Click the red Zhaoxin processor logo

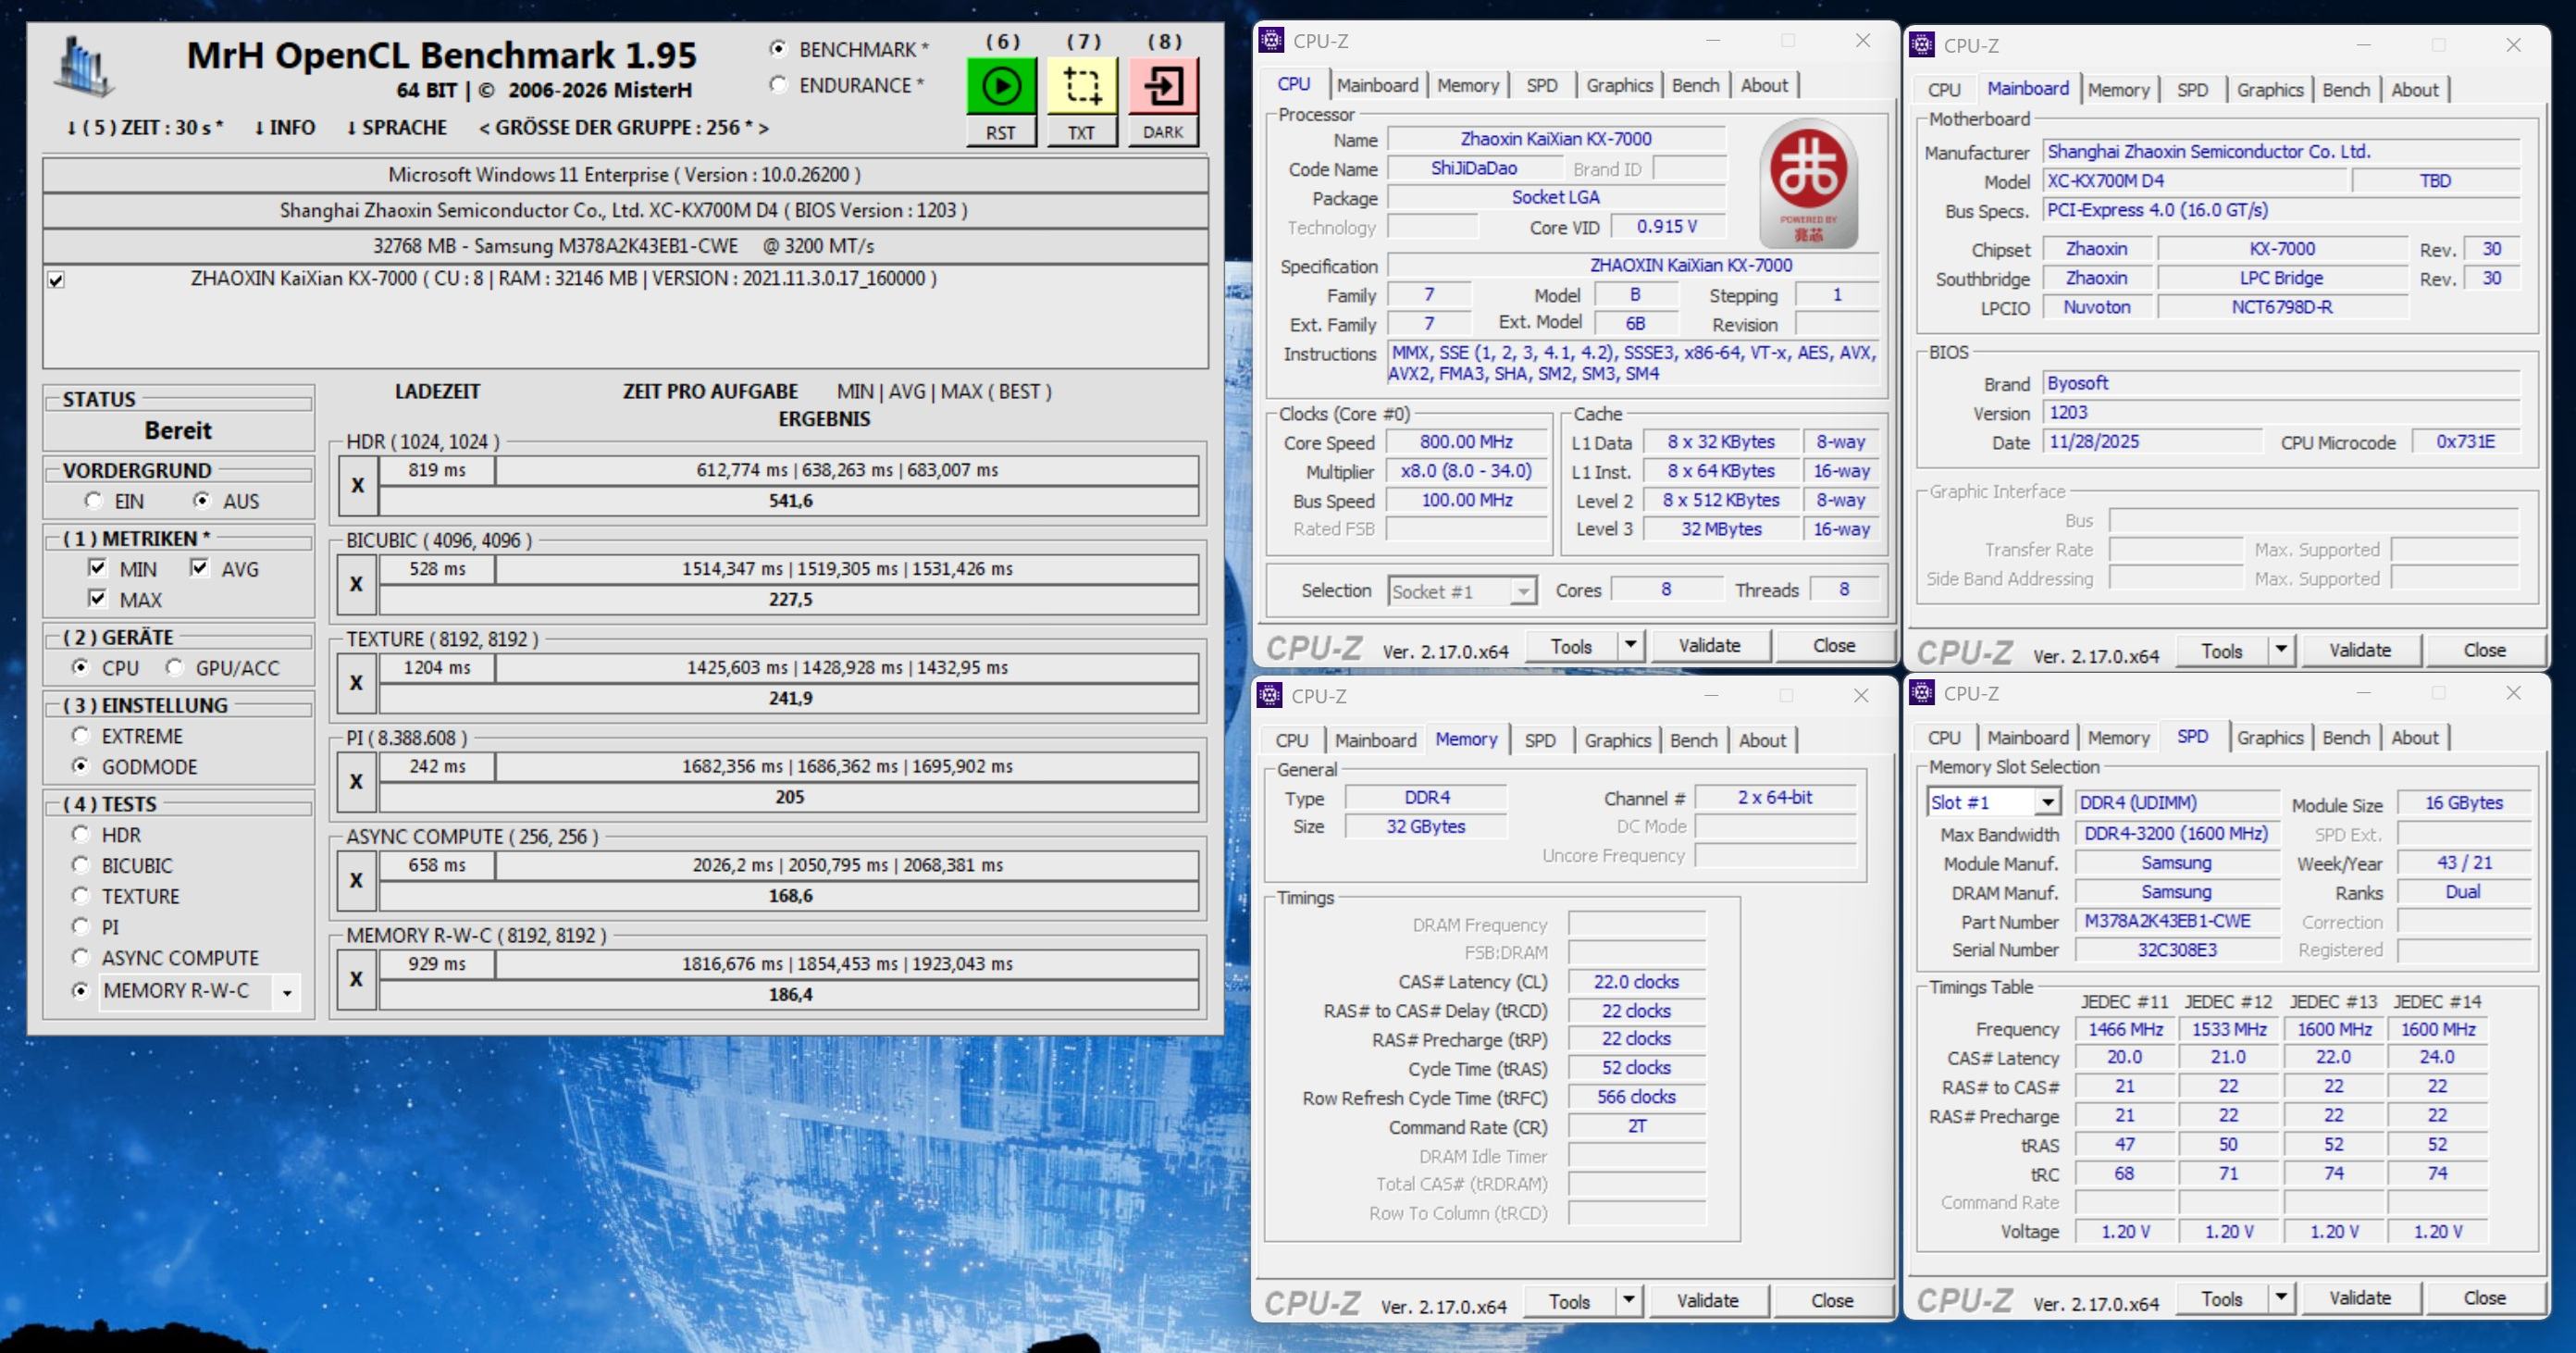1808,183
